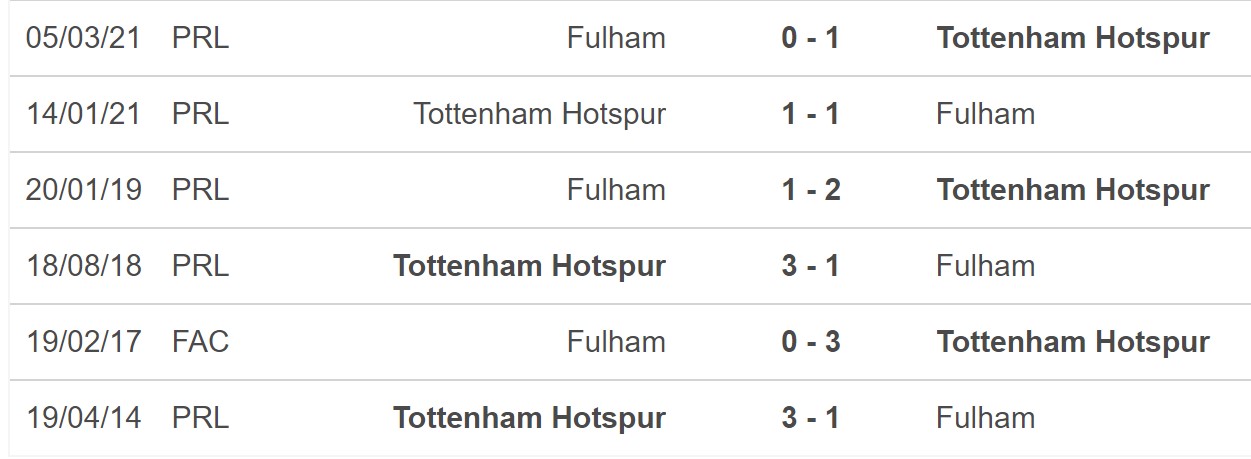The image size is (1251, 459).
Task: Select Fulham away team in 14/01/21 row
Action: [985, 114]
